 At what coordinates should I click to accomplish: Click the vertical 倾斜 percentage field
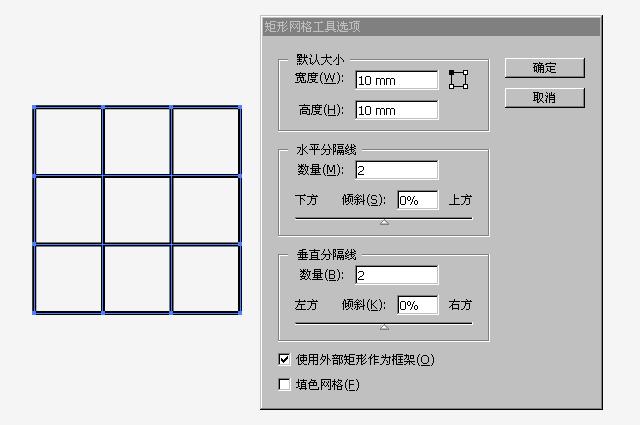click(417, 305)
